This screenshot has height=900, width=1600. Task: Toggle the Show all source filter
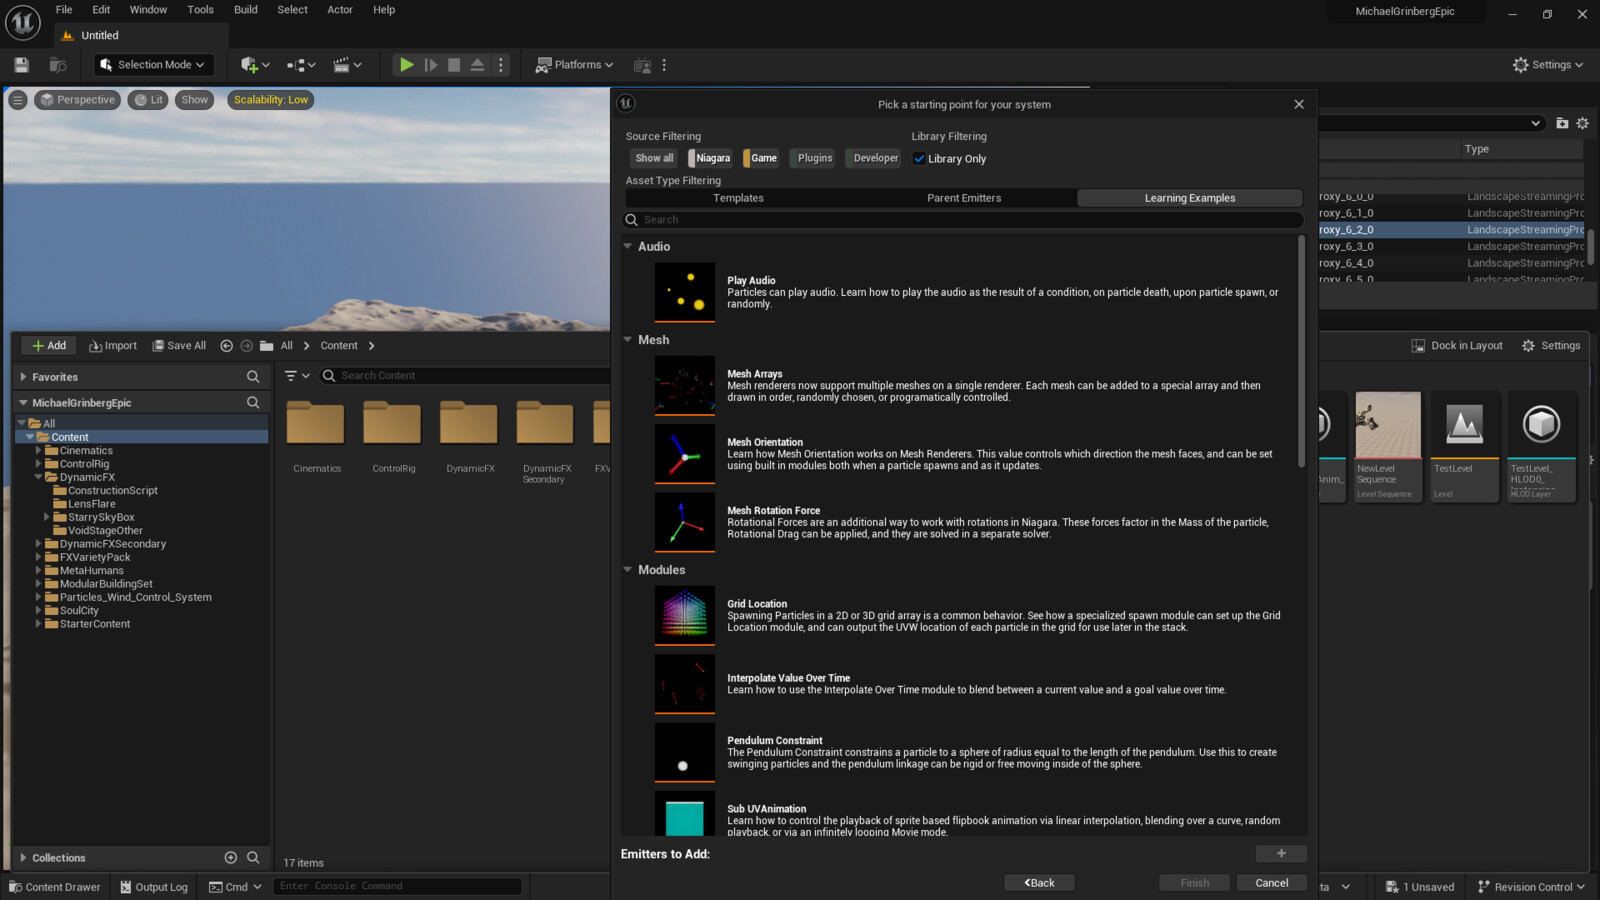point(654,158)
